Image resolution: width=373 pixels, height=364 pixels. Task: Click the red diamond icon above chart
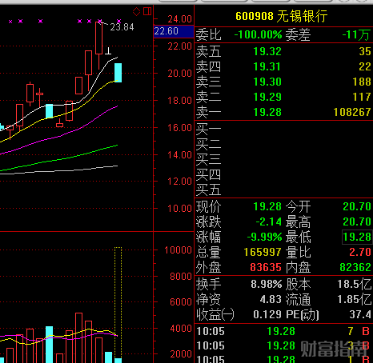point(136,12)
